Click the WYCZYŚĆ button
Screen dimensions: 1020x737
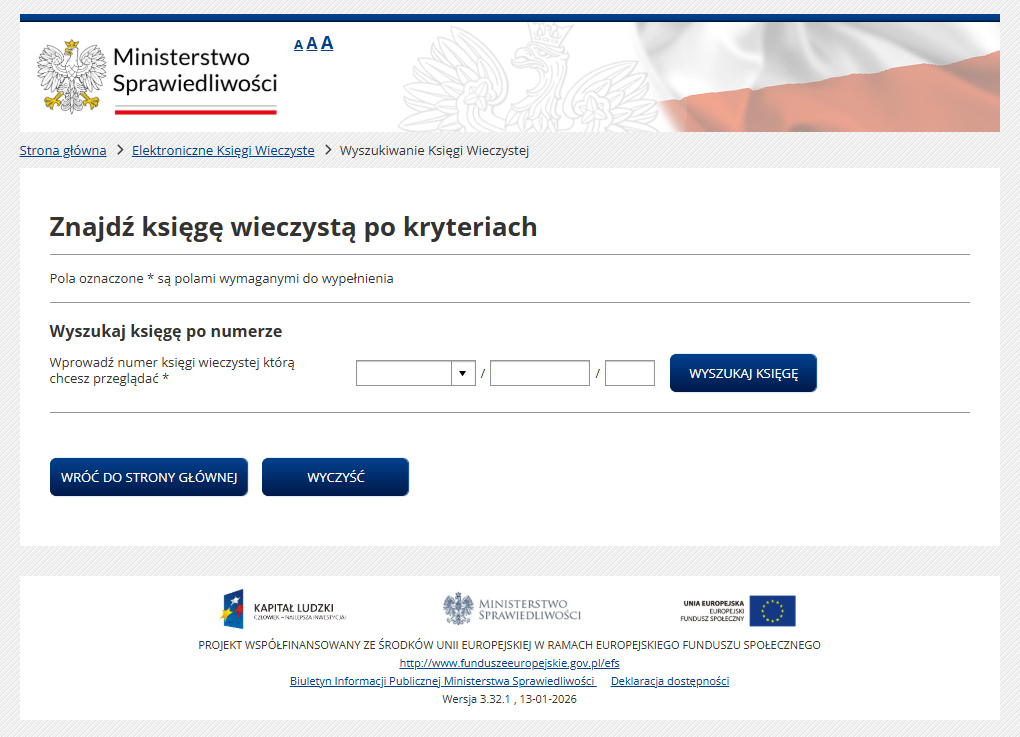[336, 477]
